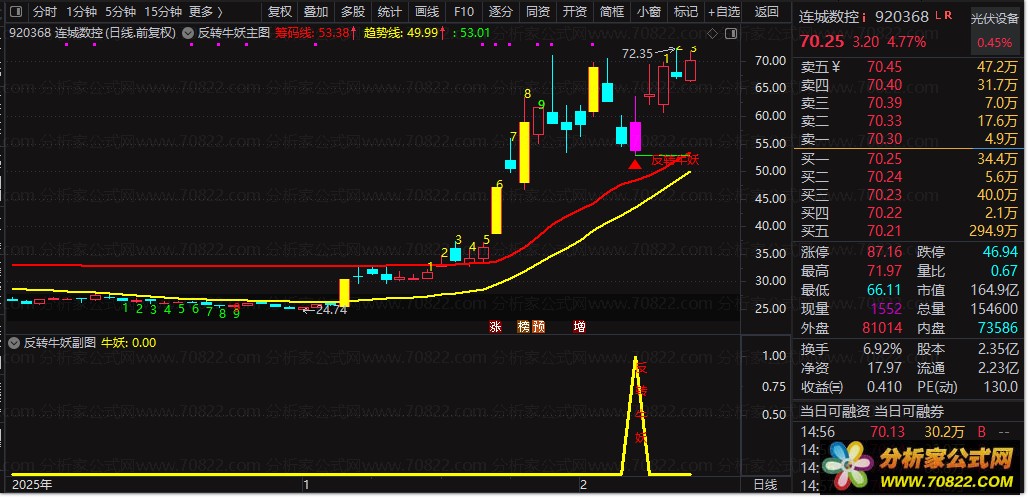Switch to 15分钟 chart period
Image resolution: width=1030 pixels, height=498 pixels.
(162, 11)
